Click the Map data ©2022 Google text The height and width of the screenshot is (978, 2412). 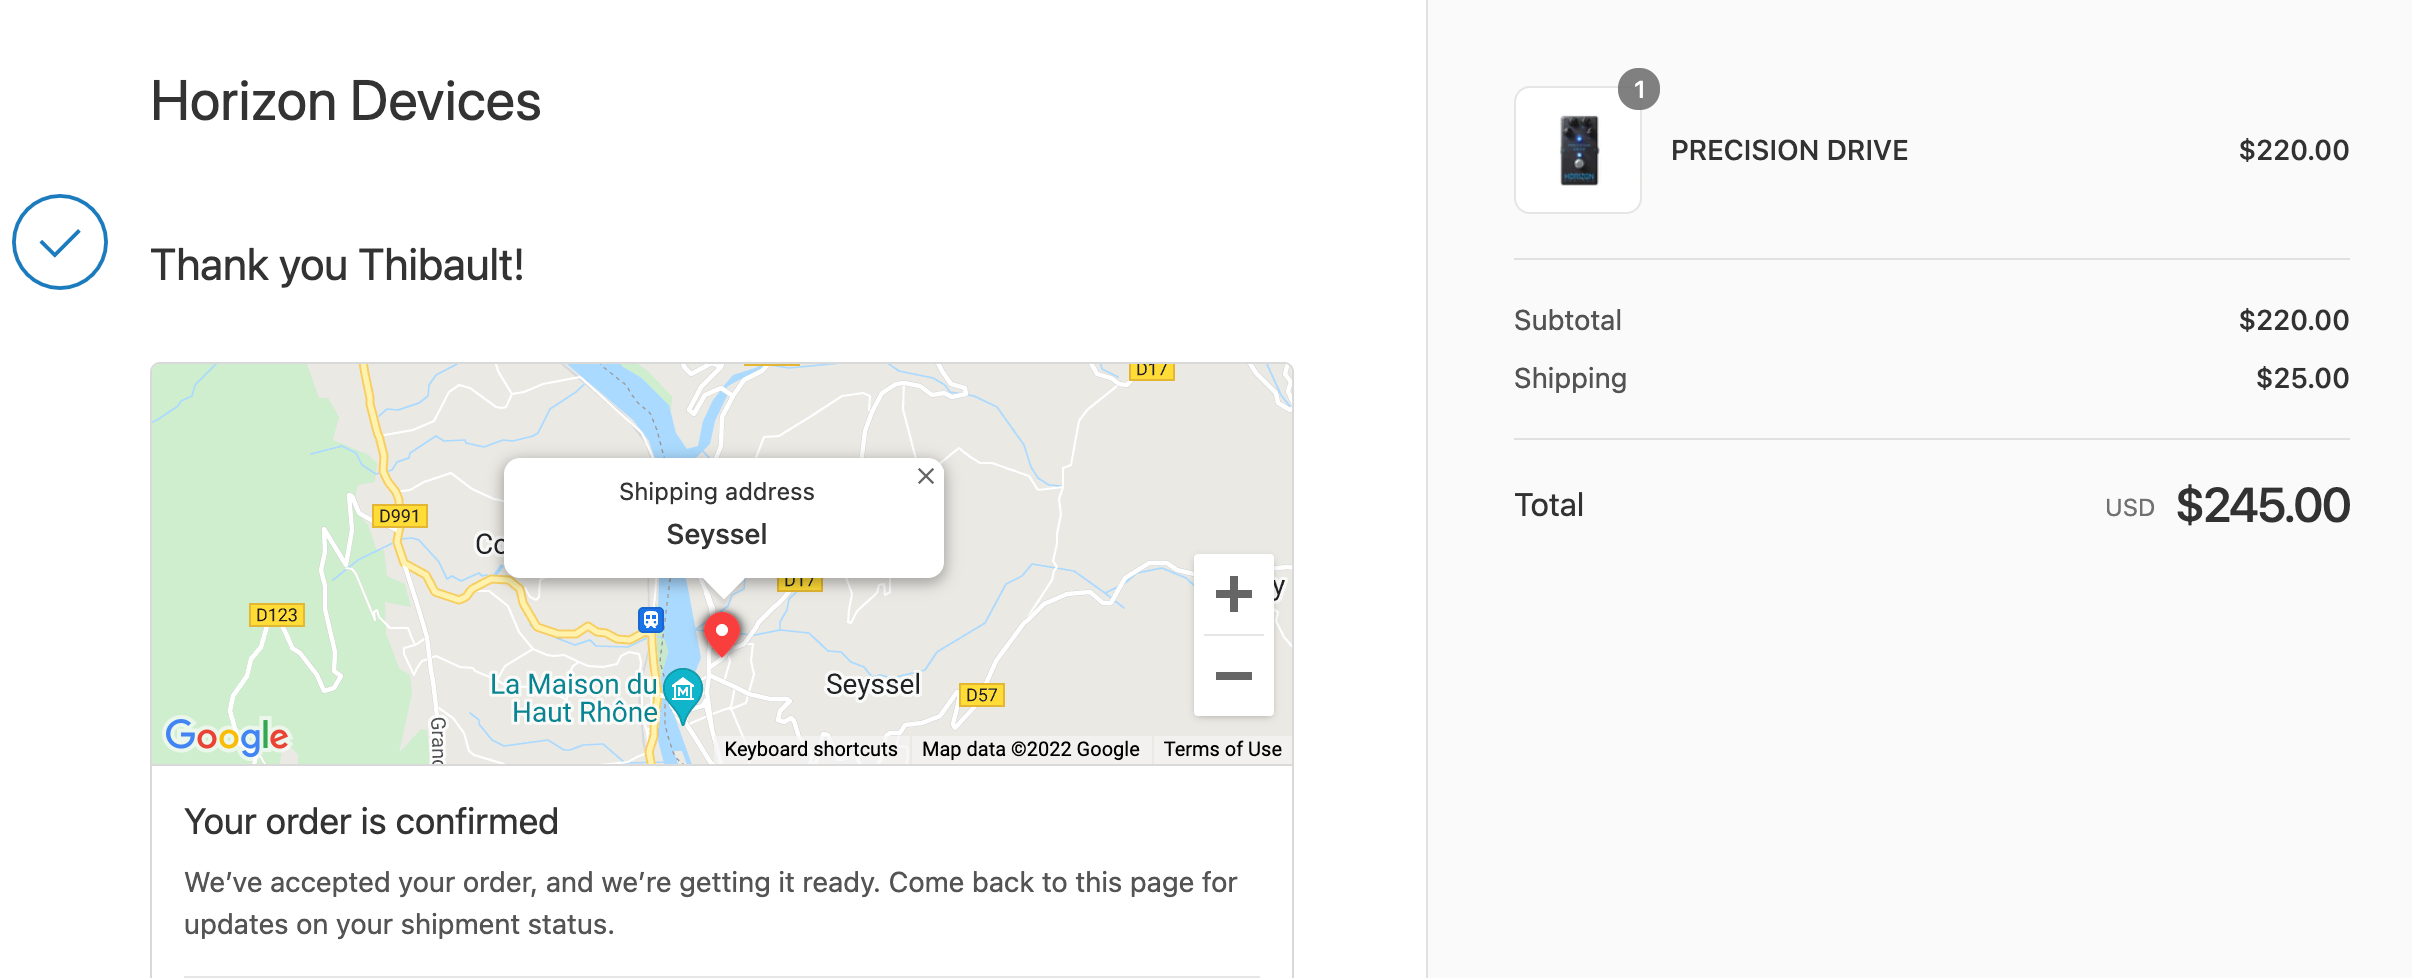click(x=1030, y=749)
